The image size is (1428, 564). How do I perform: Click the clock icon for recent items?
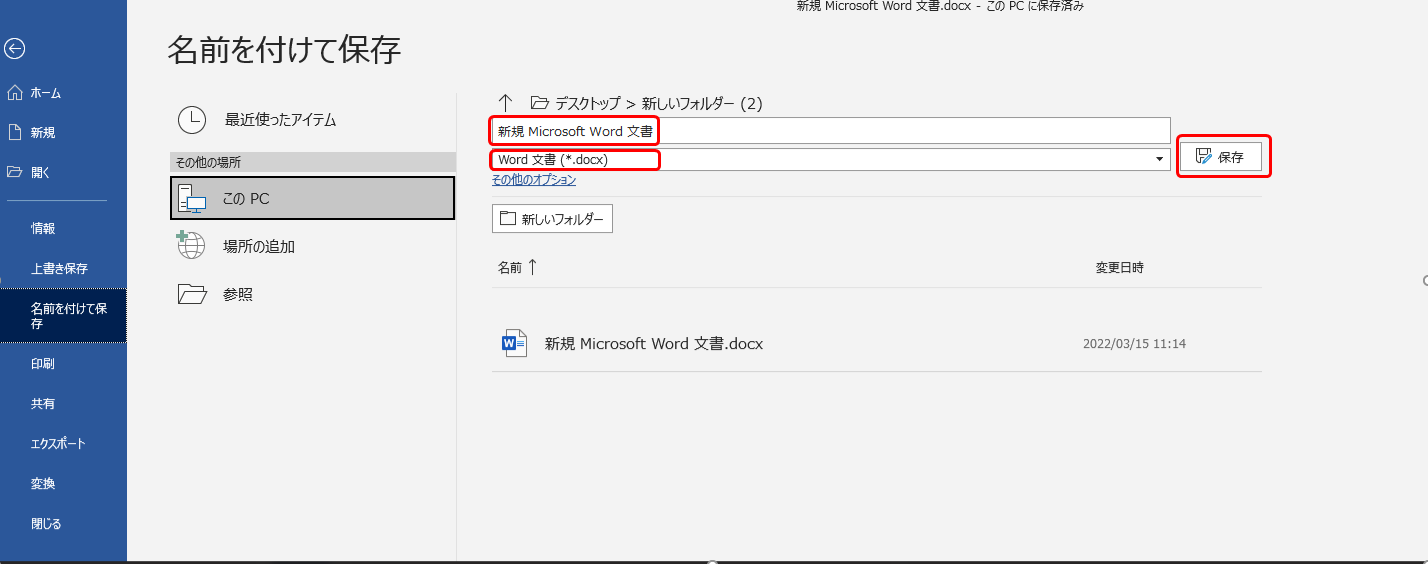click(x=192, y=120)
